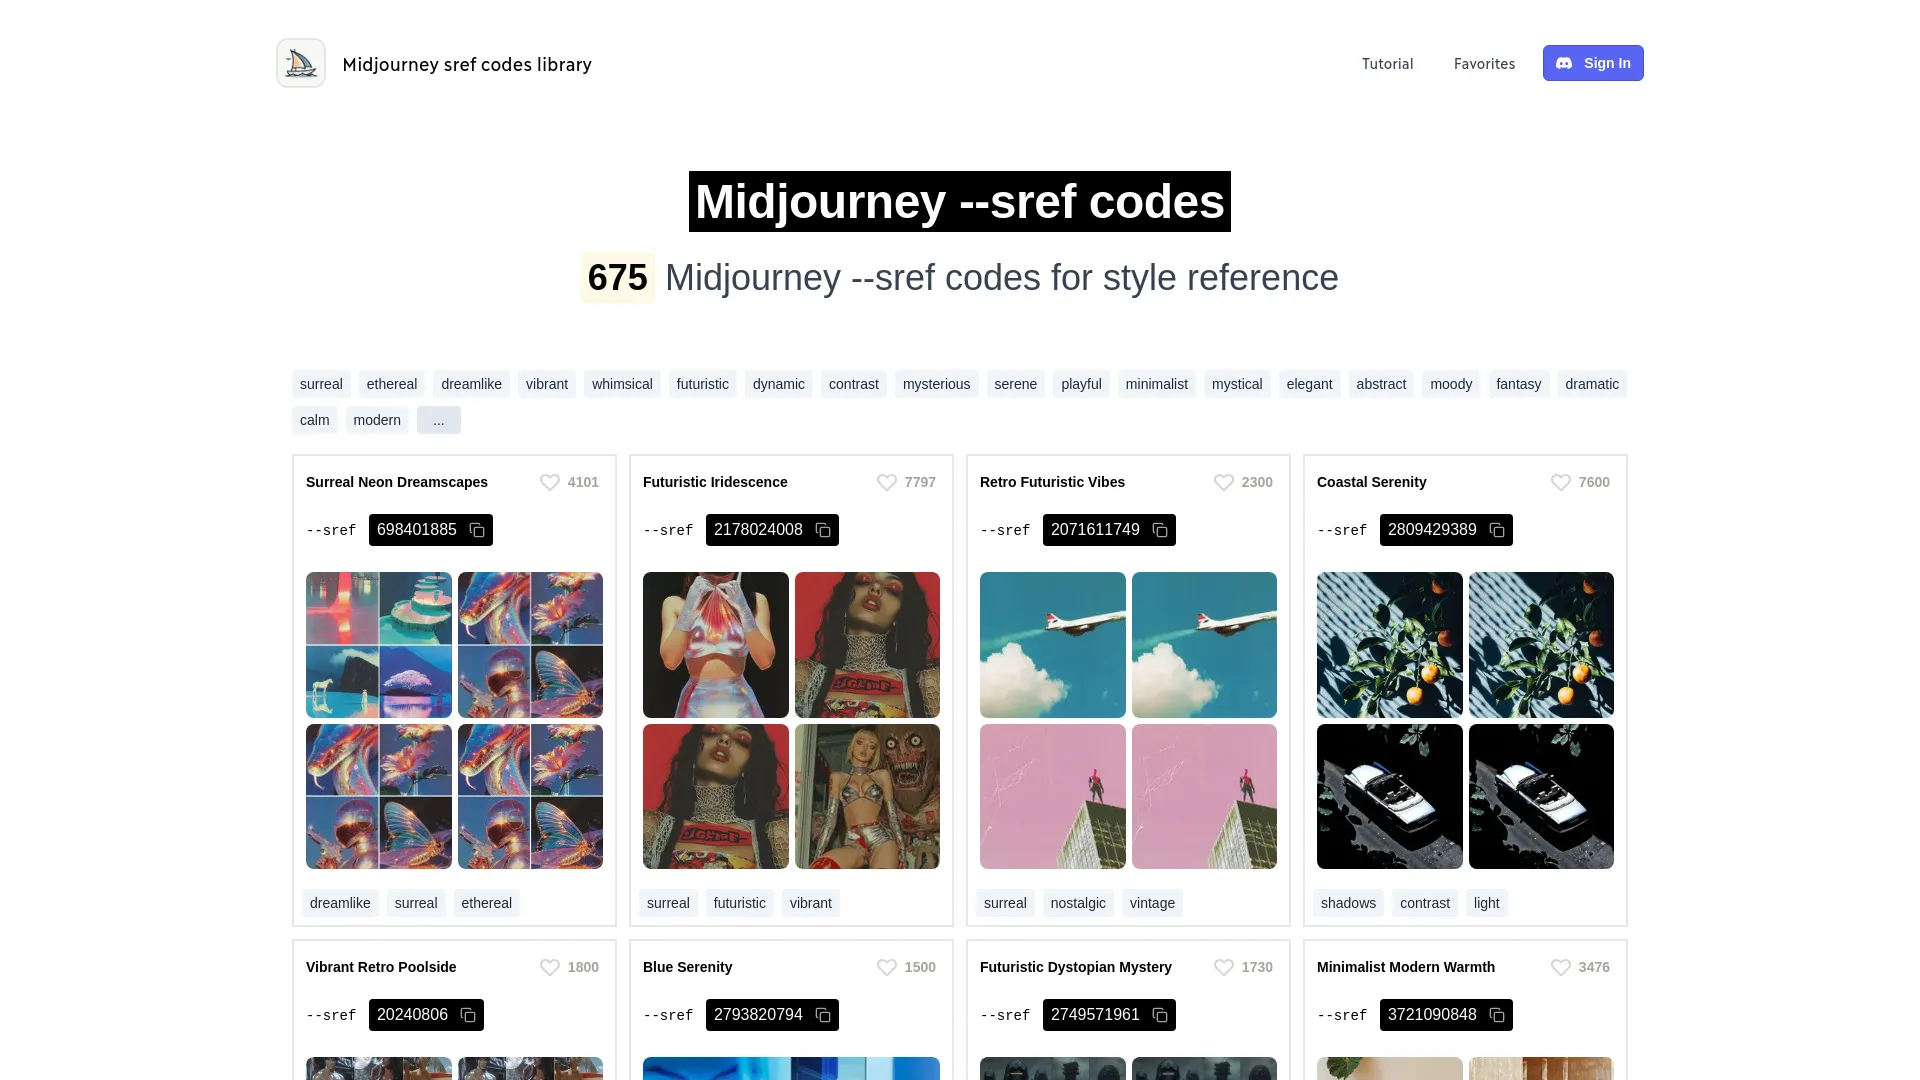Open the Tutorial page
The image size is (1920, 1080).
click(1387, 63)
